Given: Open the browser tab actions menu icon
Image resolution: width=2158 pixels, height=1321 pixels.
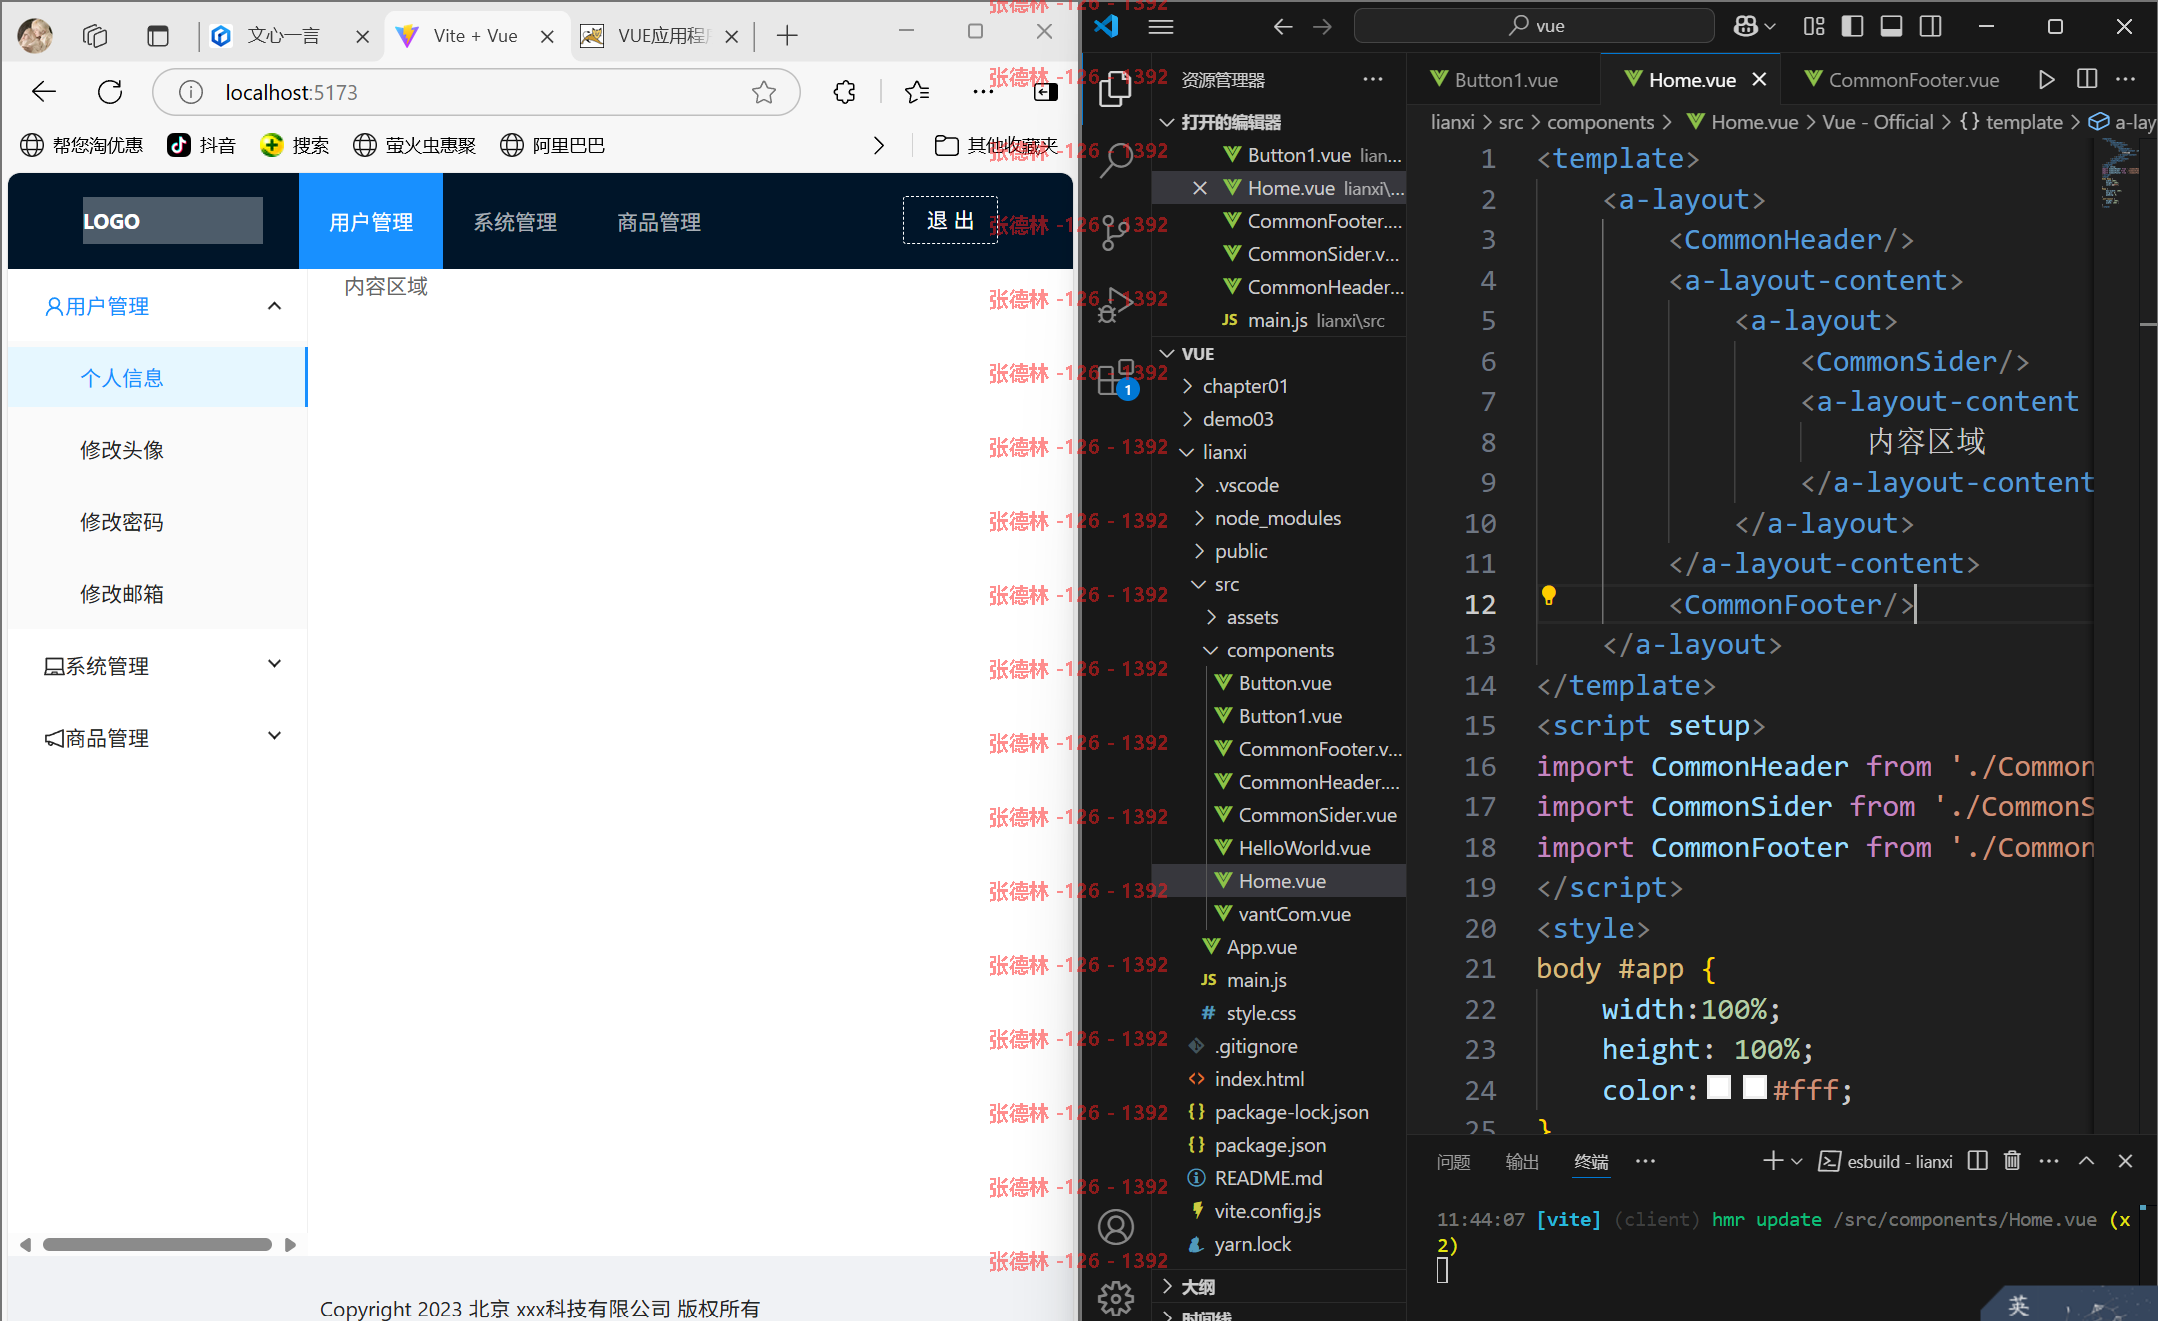Looking at the screenshot, I should (x=158, y=36).
